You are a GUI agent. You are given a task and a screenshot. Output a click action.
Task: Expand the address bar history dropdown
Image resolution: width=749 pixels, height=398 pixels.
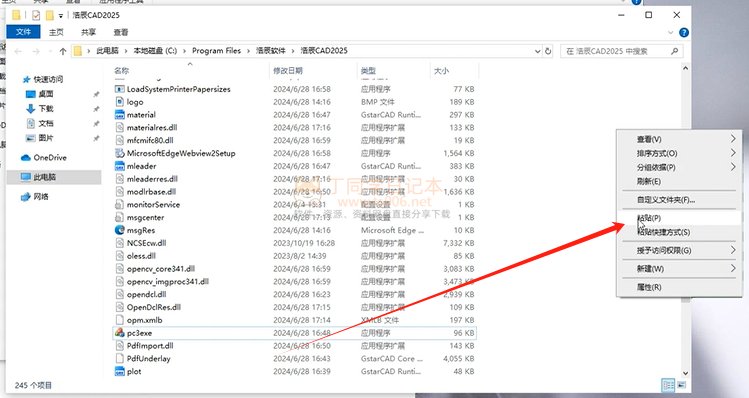coord(537,51)
